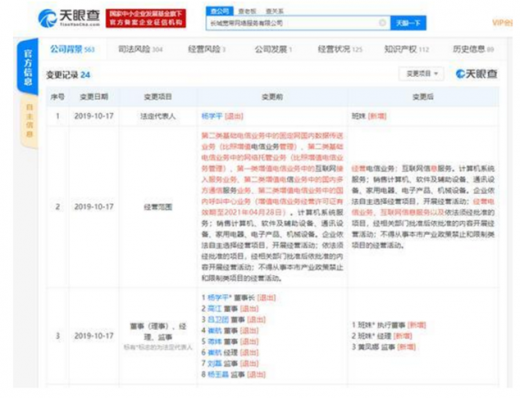Open the name link numbered 8 with 监事

point(218,374)
